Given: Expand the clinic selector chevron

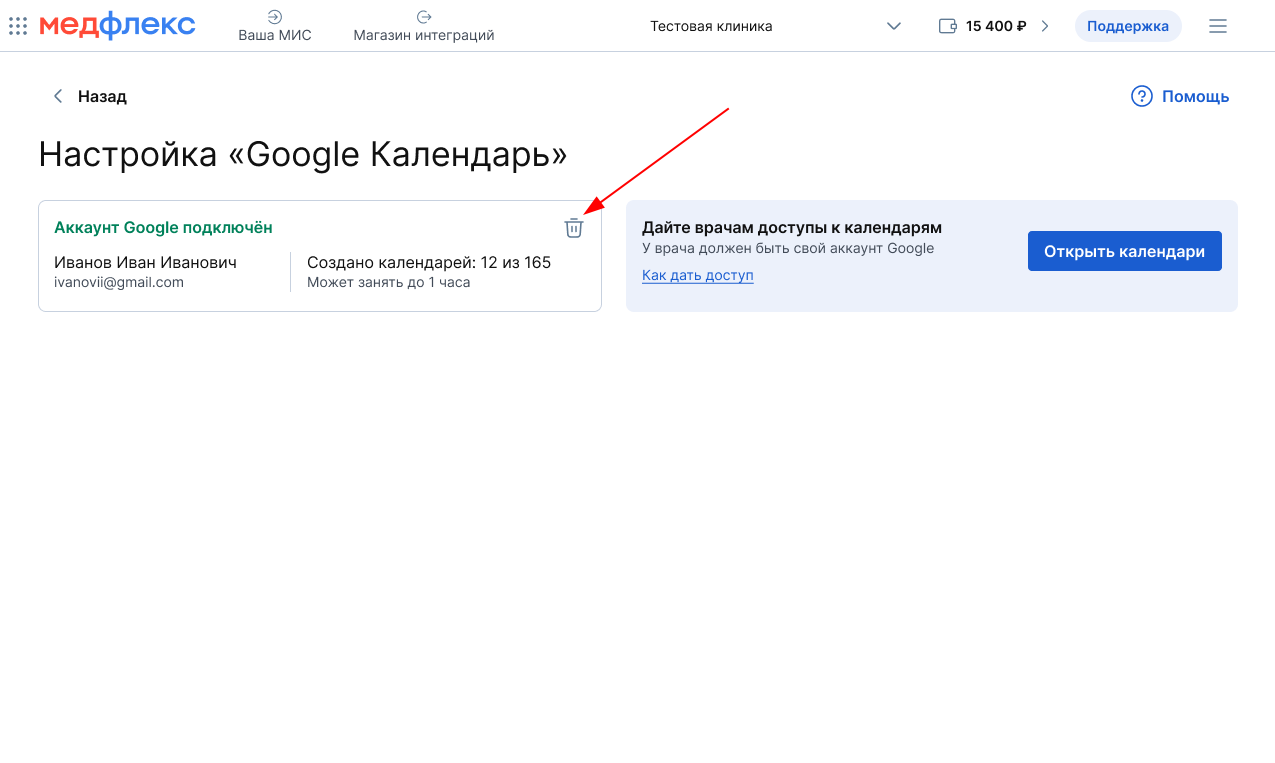Looking at the screenshot, I should point(894,26).
